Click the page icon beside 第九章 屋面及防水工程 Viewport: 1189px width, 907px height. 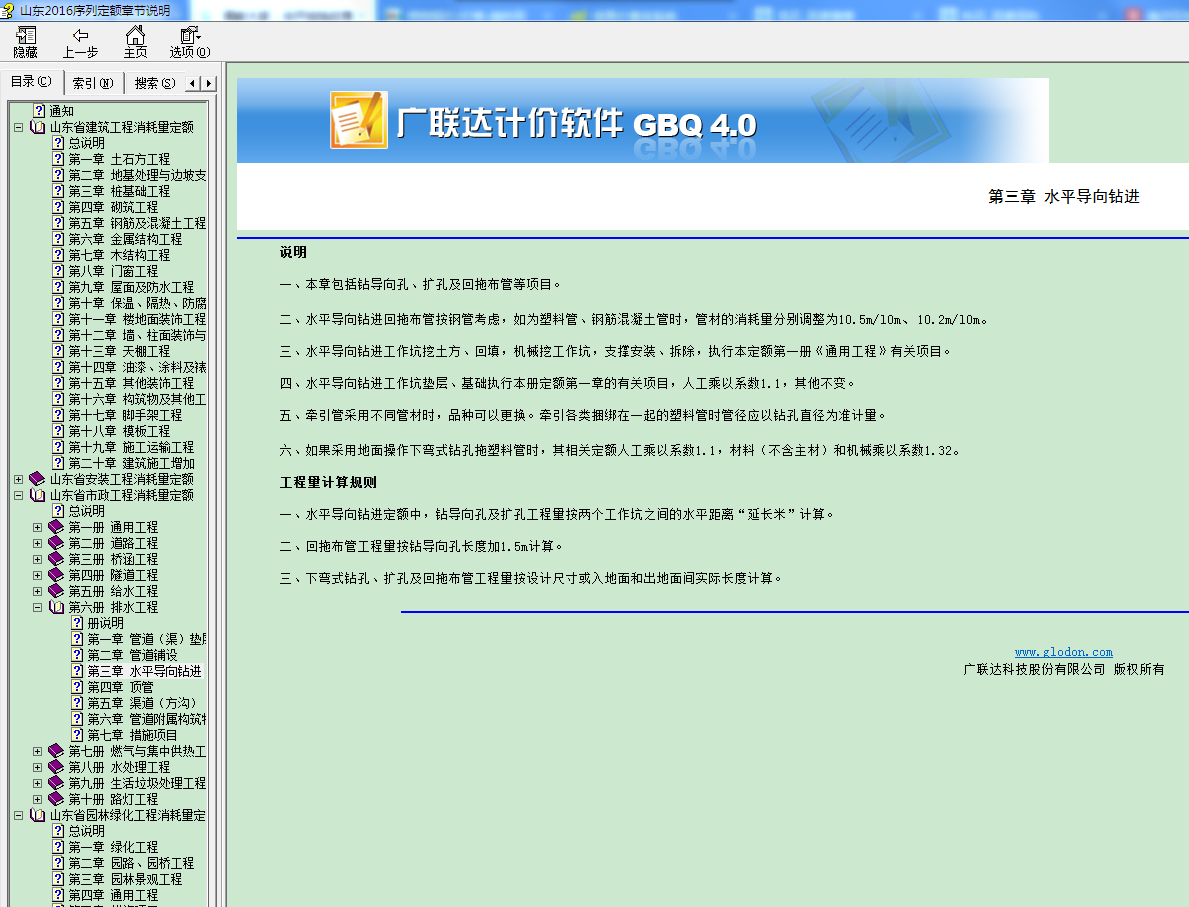tap(58, 287)
